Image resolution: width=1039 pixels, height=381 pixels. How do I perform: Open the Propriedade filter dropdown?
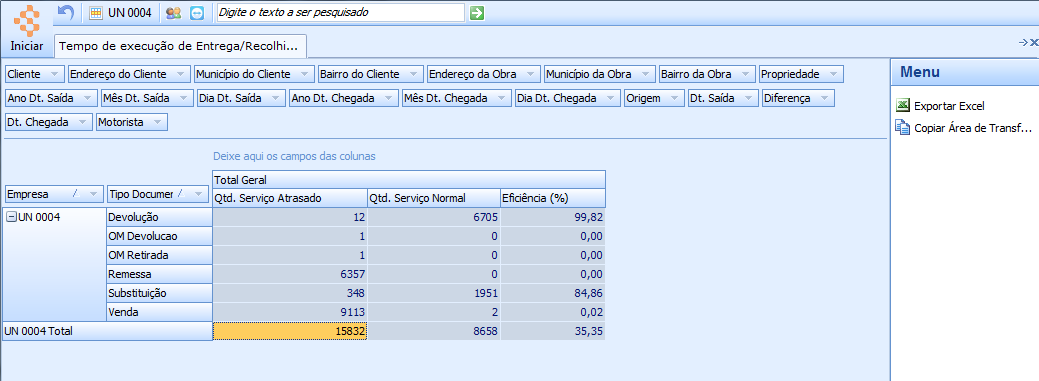click(x=834, y=74)
